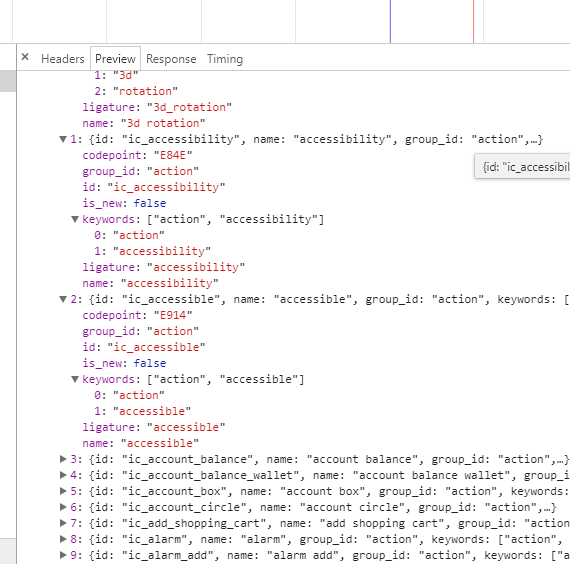The height and width of the screenshot is (564, 570).
Task: Close the request details panel
Action: tap(25, 57)
